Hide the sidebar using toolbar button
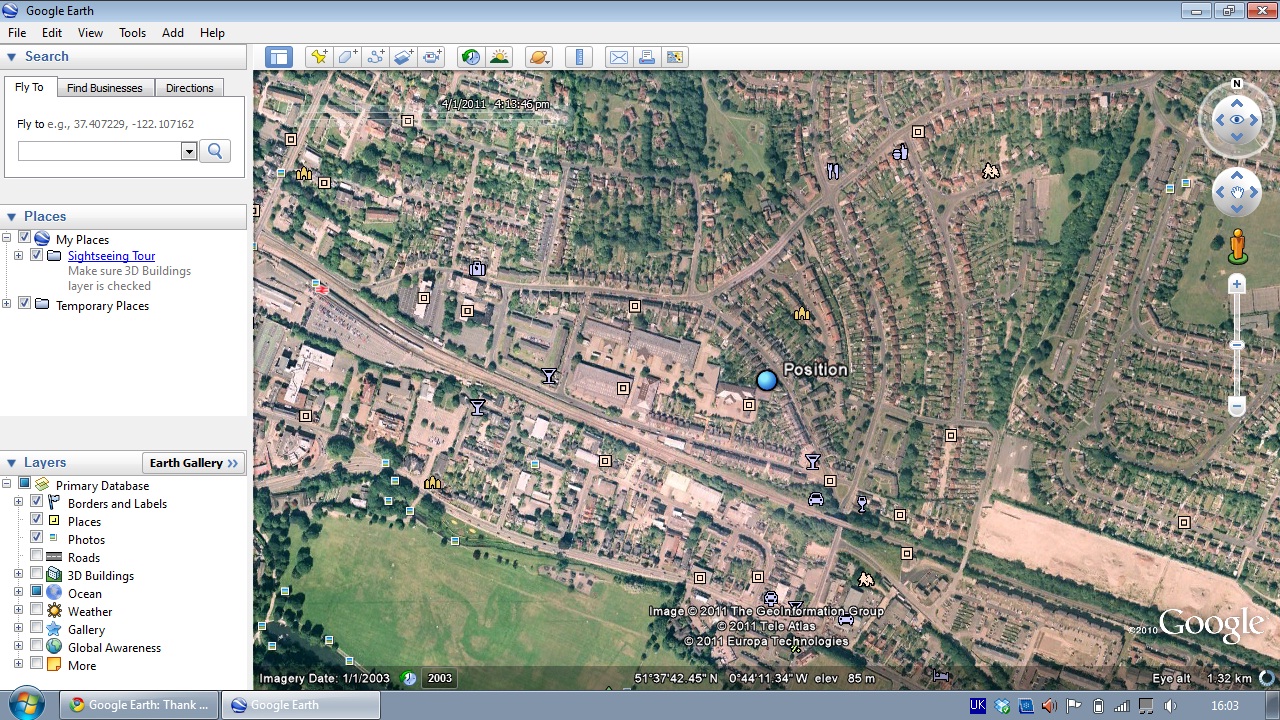This screenshot has height=720, width=1280. [279, 57]
